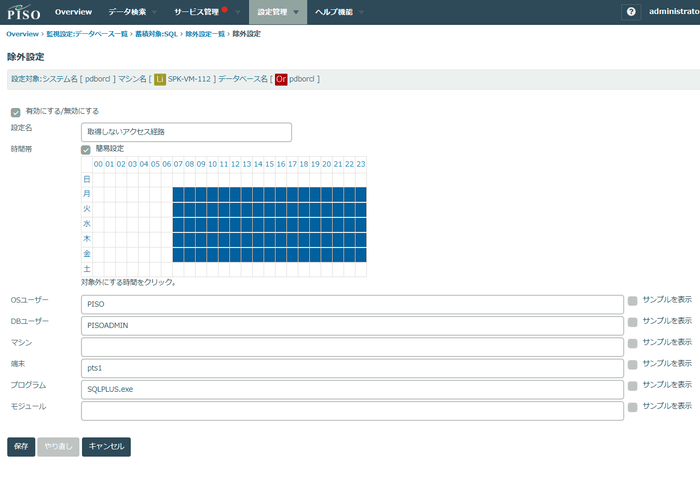
Task: Click the PISO logo
Action: coord(24,12)
